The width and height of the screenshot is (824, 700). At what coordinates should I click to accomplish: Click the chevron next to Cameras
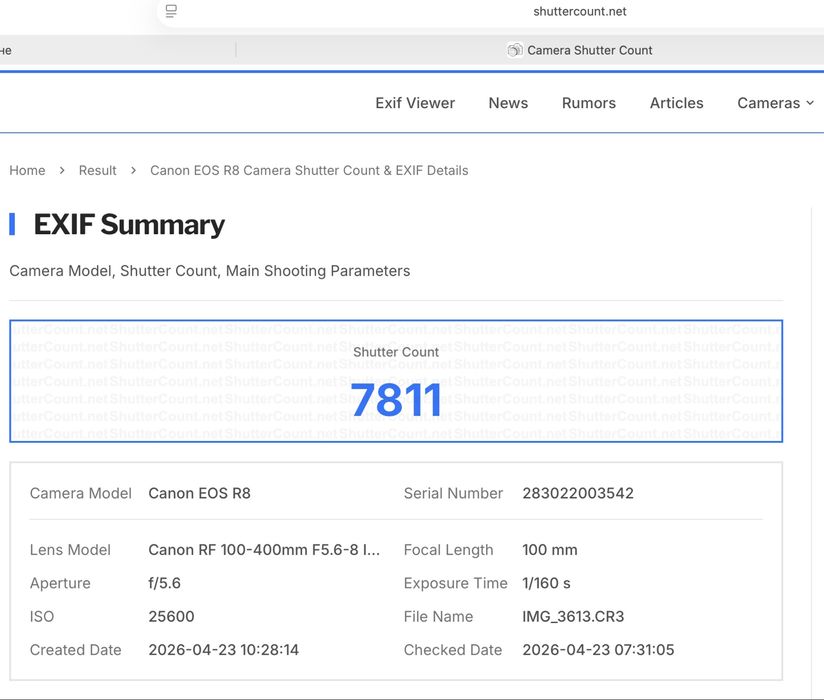coord(810,103)
